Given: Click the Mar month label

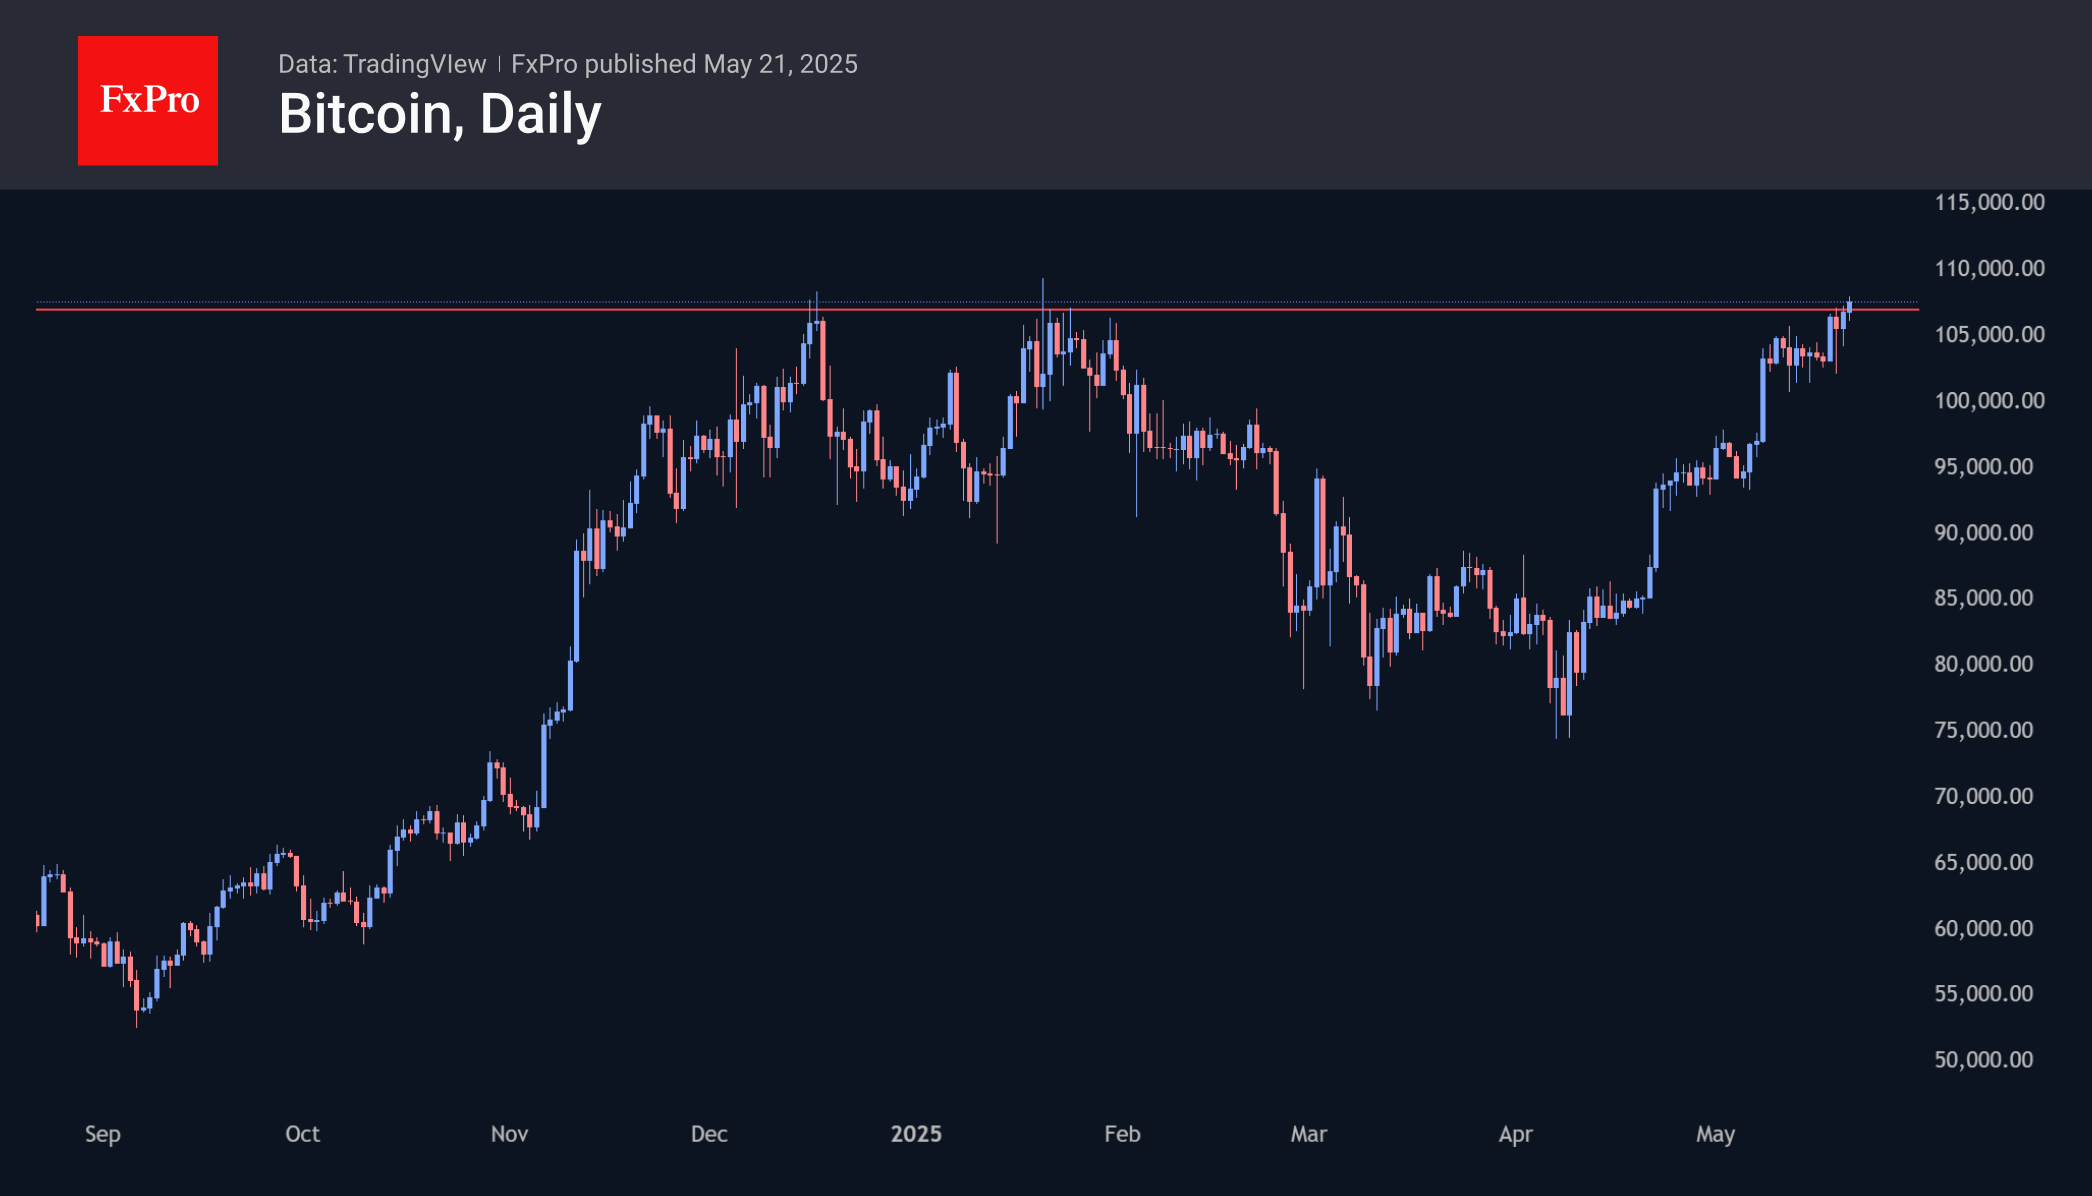Looking at the screenshot, I should 1308,1134.
